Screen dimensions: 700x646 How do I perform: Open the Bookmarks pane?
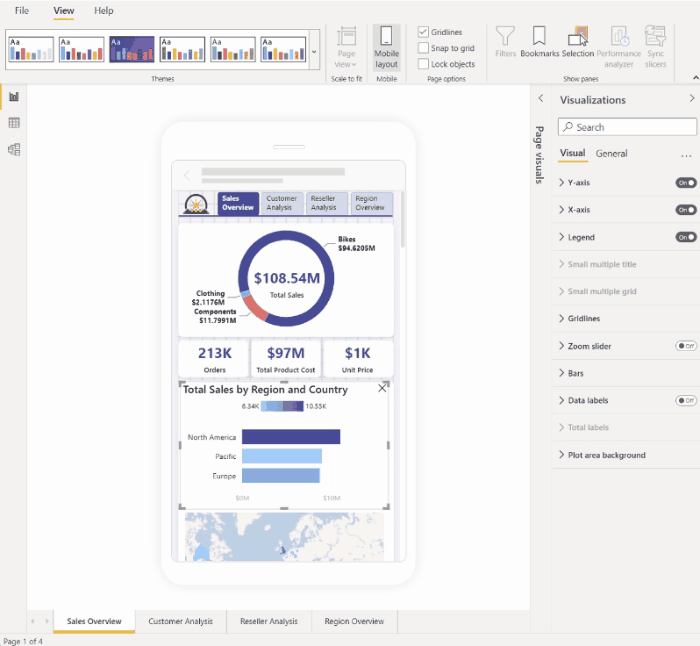point(540,42)
